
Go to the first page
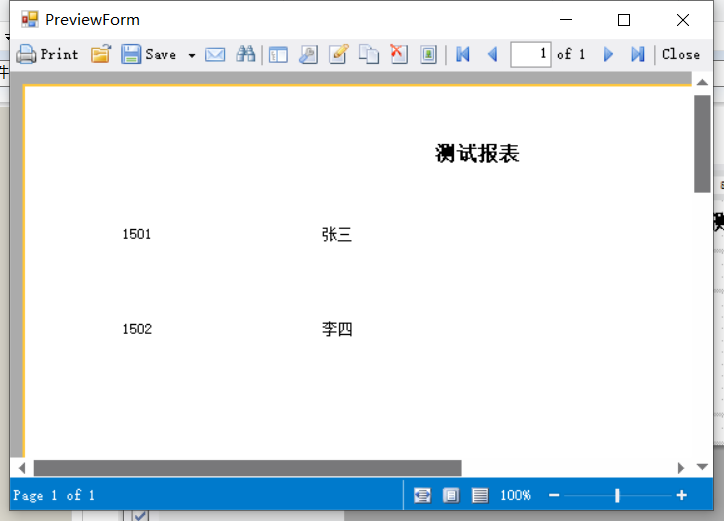click(462, 54)
